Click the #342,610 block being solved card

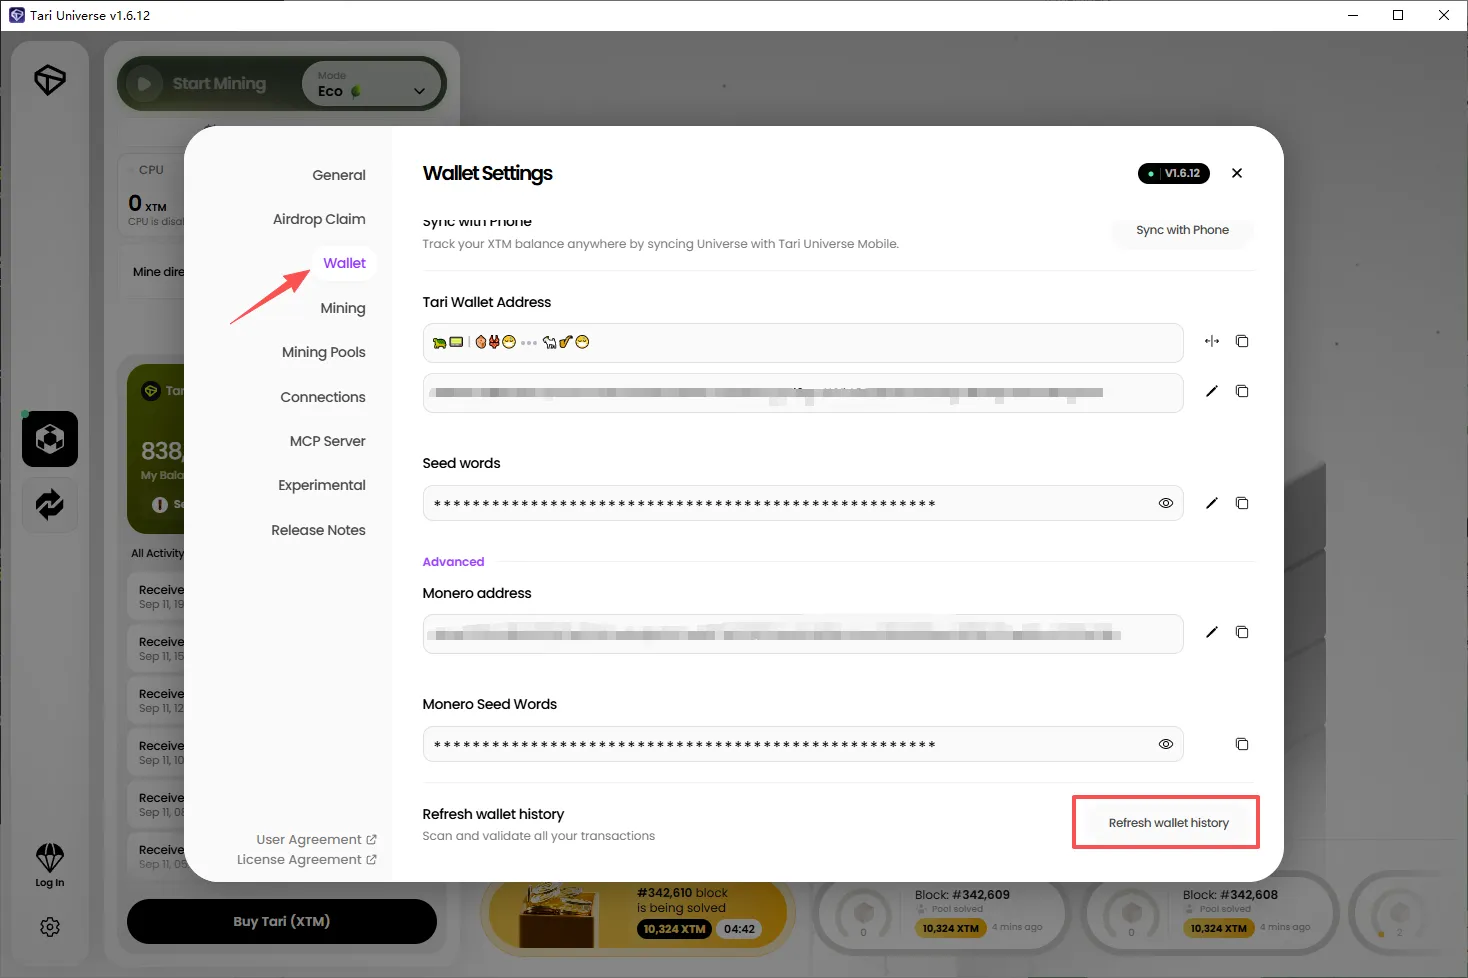point(640,915)
